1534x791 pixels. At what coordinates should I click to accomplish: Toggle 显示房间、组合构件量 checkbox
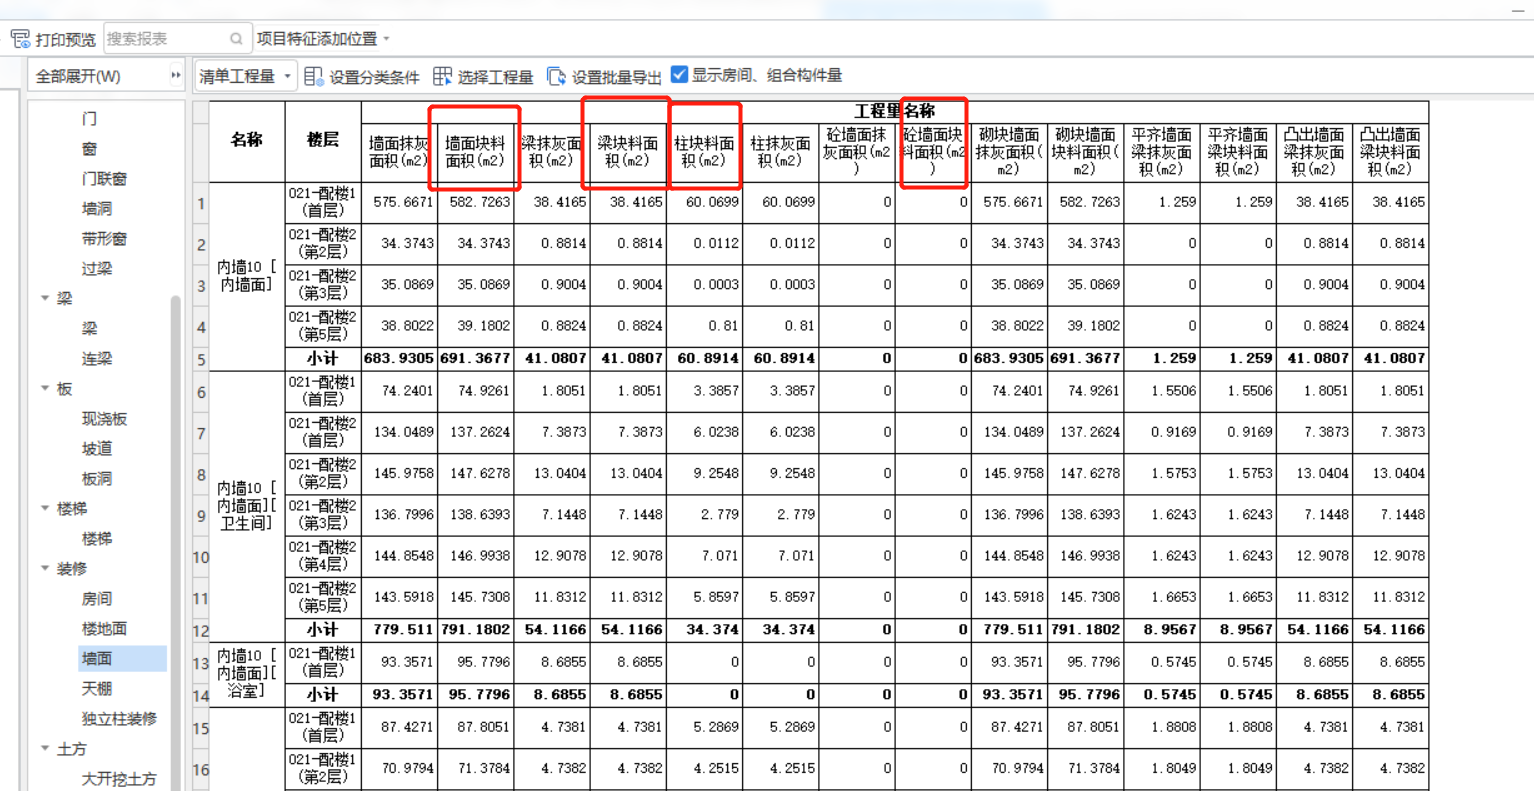coord(679,74)
